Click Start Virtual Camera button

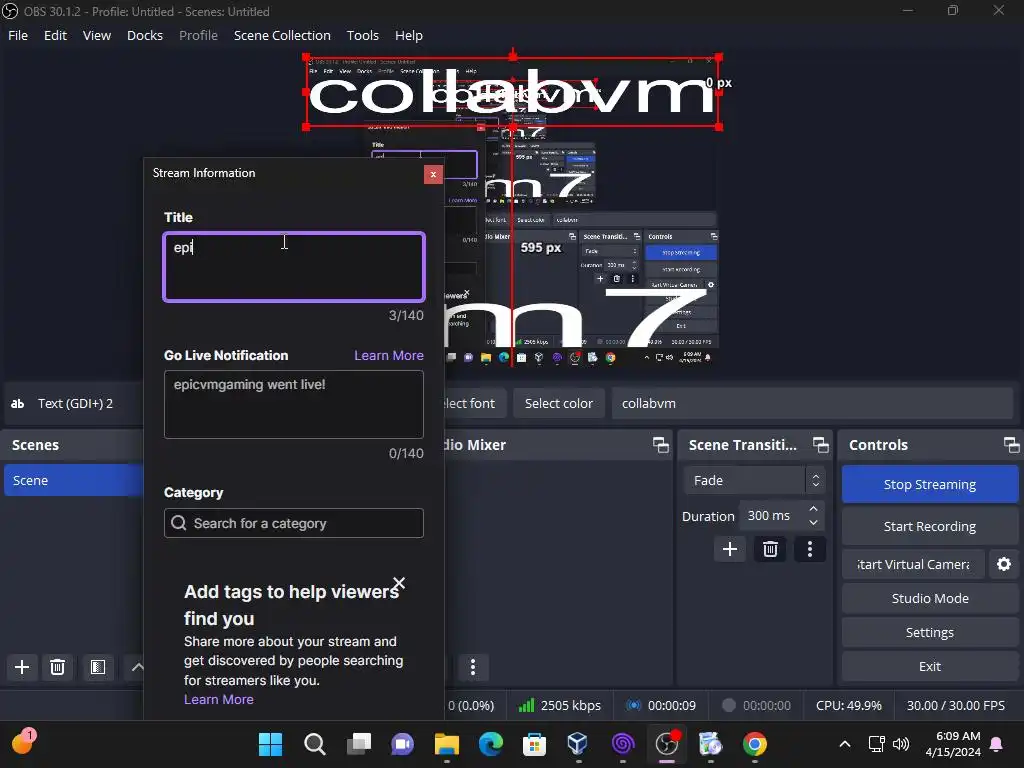tap(913, 564)
